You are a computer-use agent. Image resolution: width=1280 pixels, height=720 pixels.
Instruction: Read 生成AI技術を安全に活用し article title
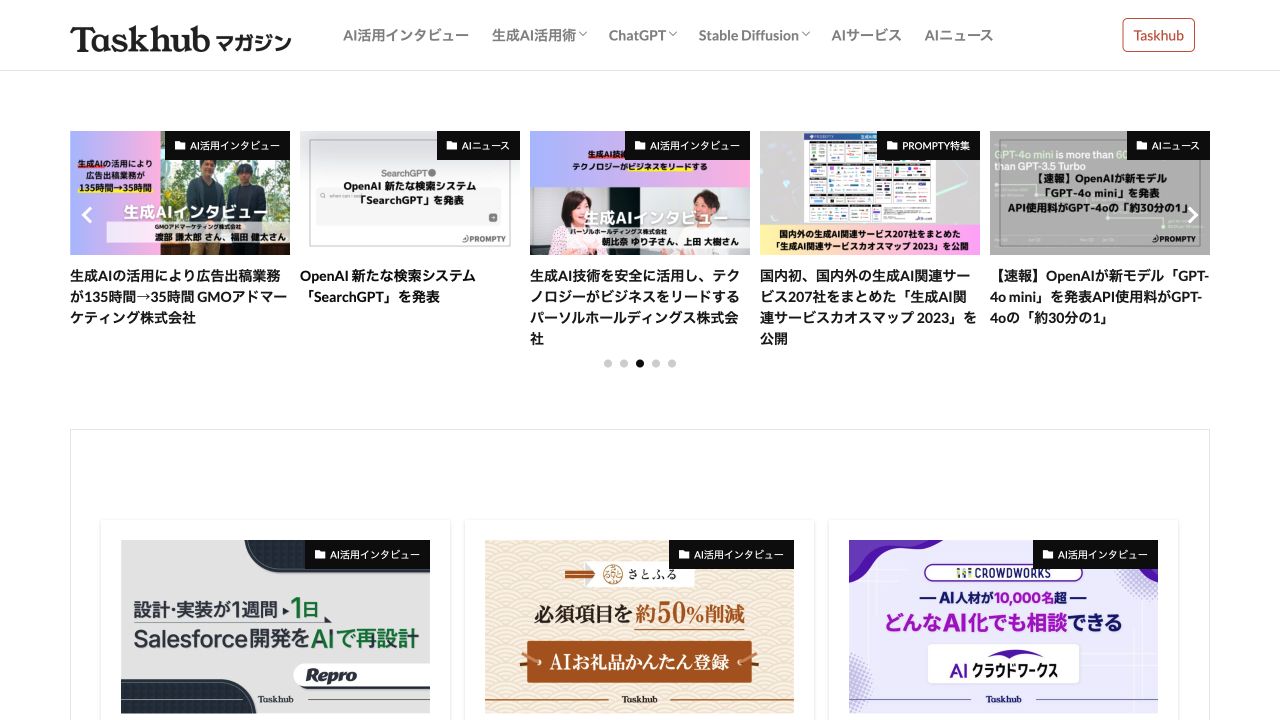(x=636, y=307)
